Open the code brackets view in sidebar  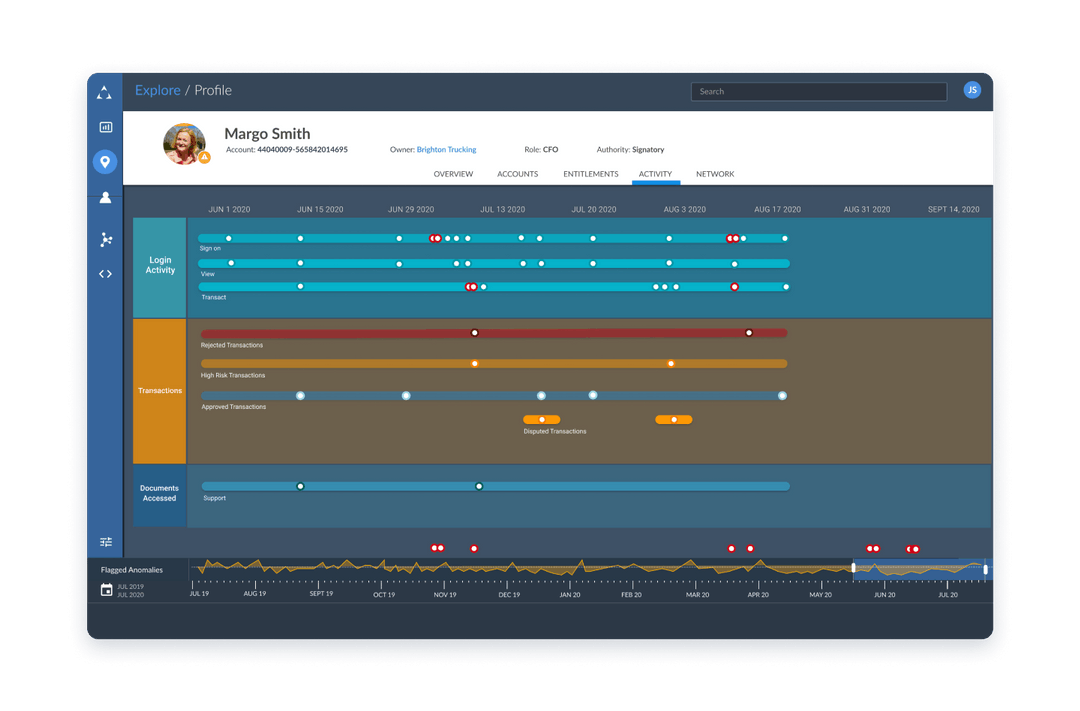tap(105, 273)
